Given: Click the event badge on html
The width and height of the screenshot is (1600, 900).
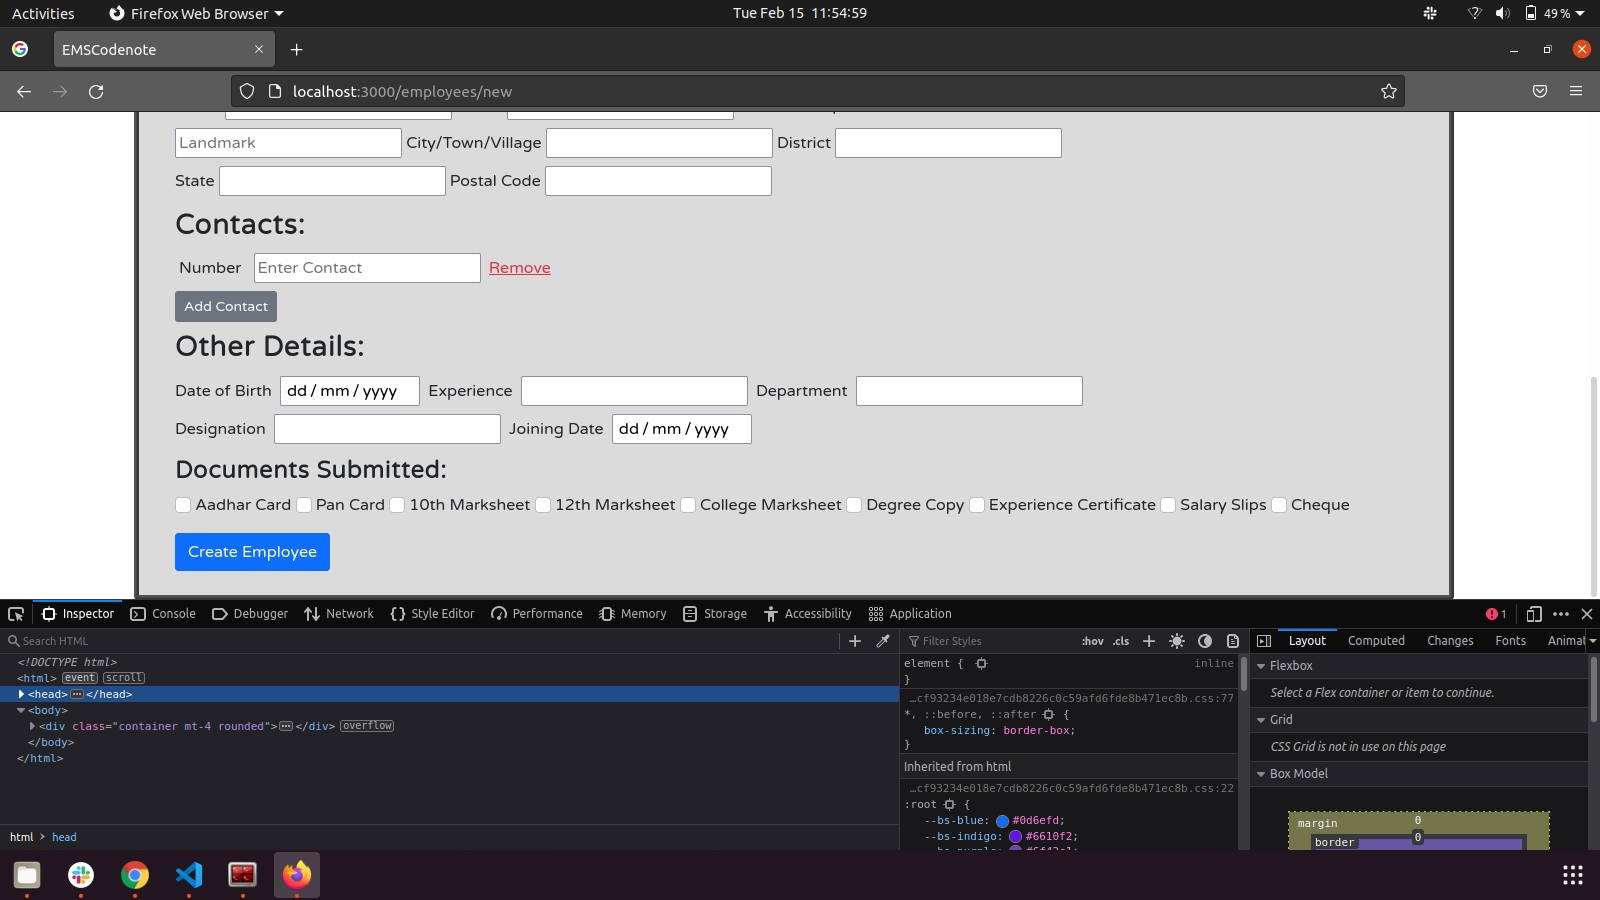Looking at the screenshot, I should click(80, 678).
